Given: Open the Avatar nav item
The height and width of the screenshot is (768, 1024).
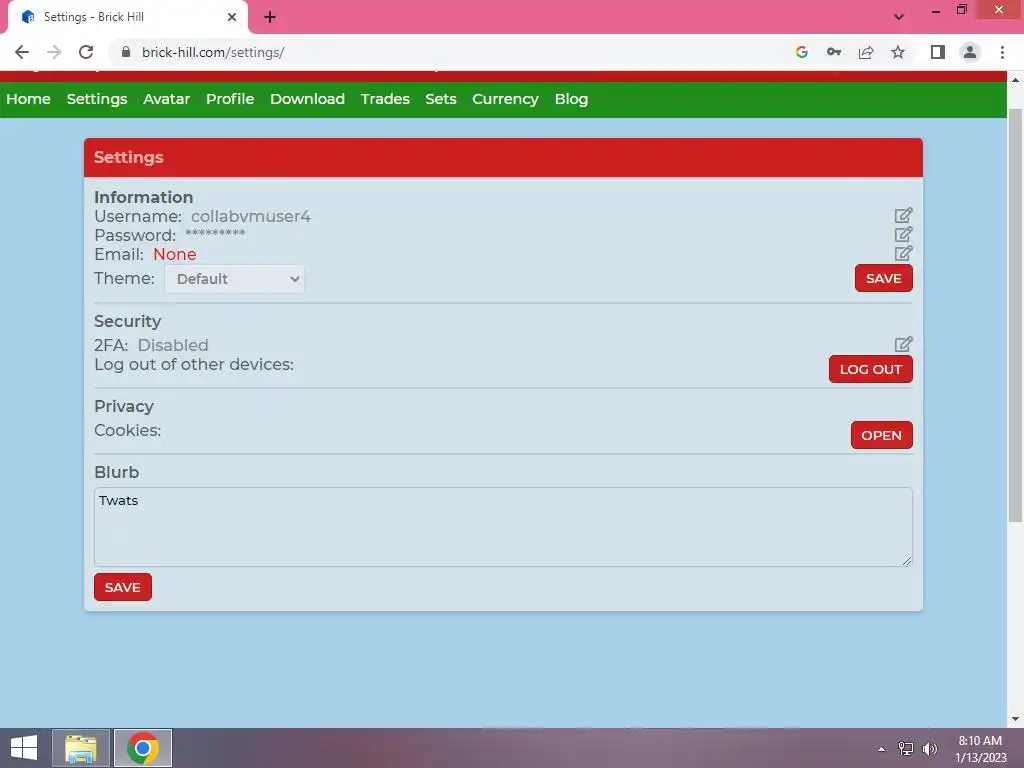Looking at the screenshot, I should (x=167, y=99).
